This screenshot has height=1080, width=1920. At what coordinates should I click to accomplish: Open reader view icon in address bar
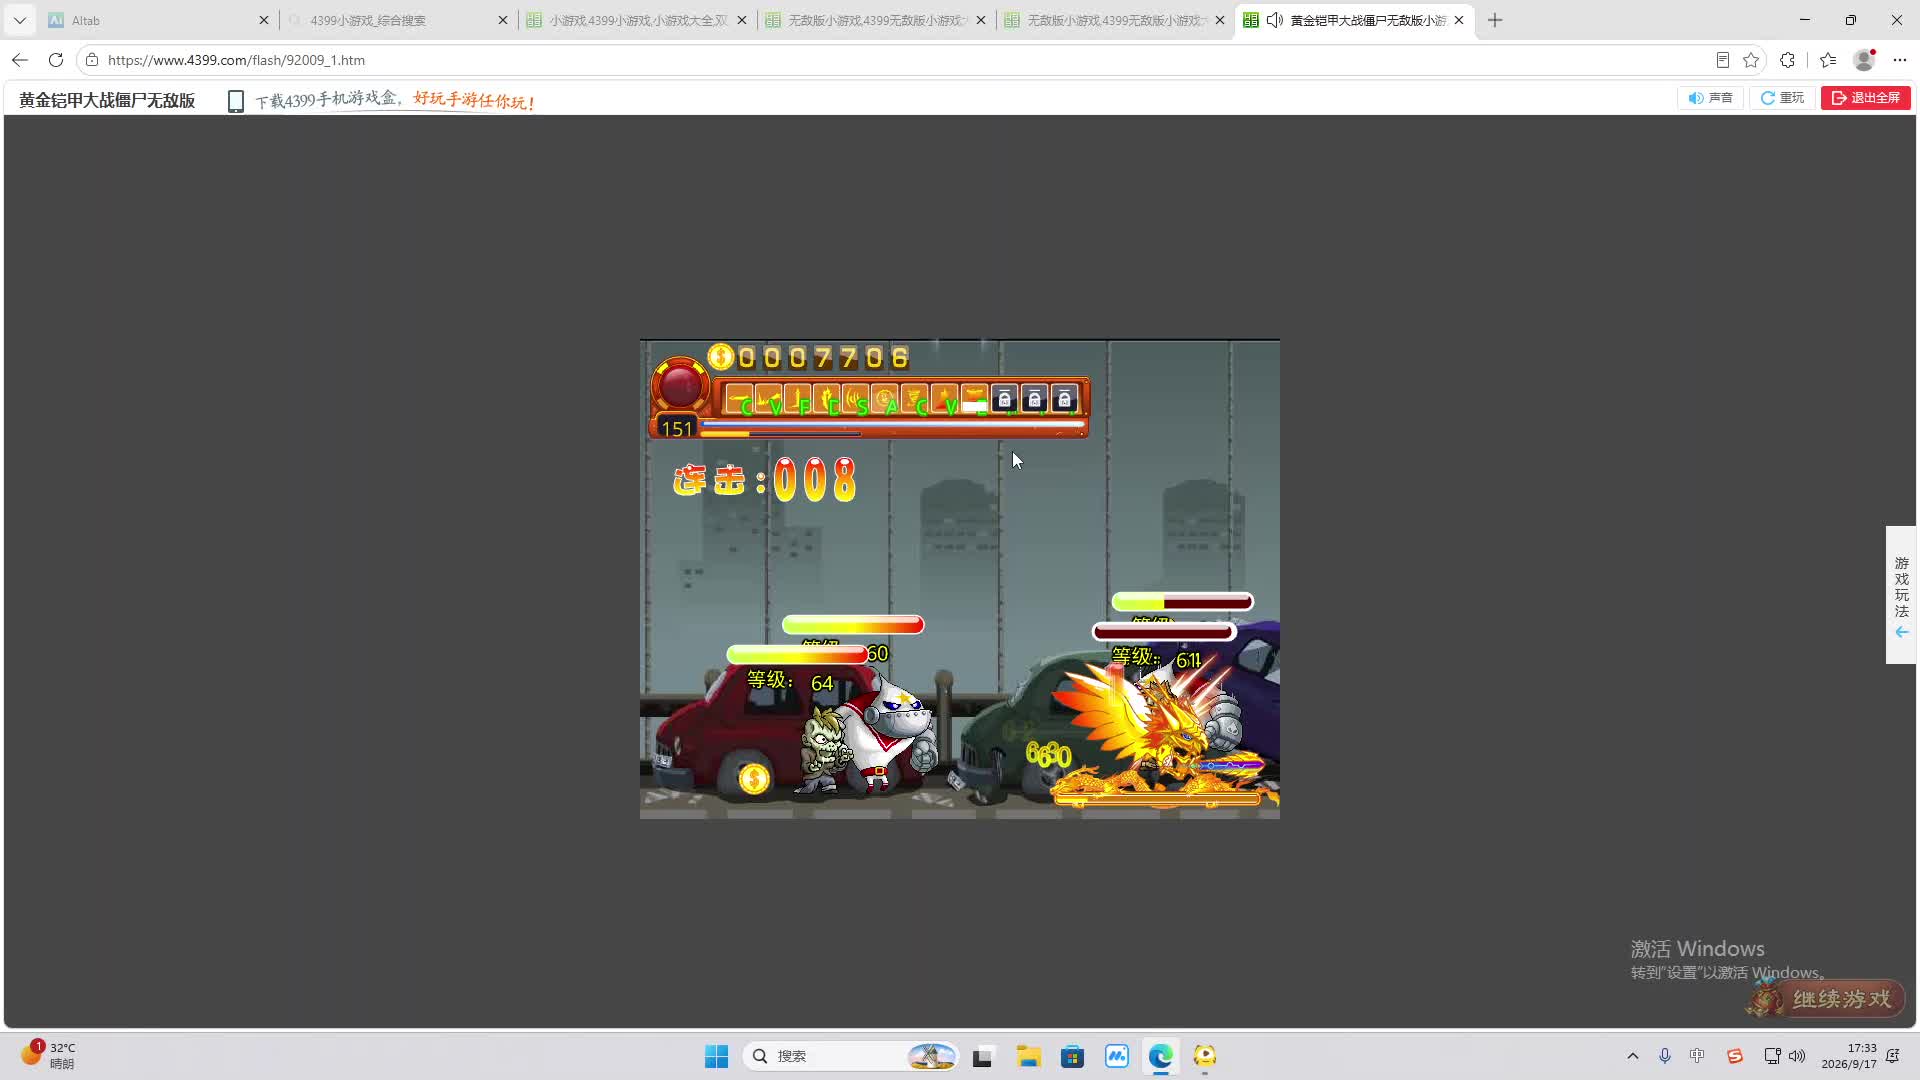pyautogui.click(x=1722, y=60)
